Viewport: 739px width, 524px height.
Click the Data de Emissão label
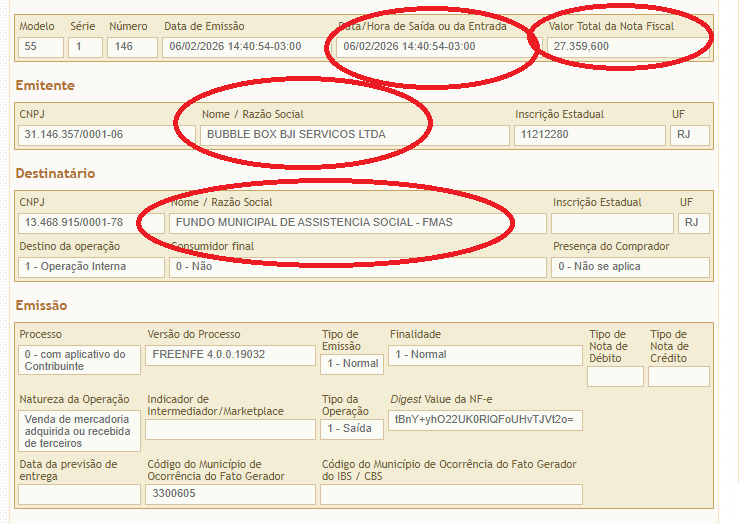(204, 26)
